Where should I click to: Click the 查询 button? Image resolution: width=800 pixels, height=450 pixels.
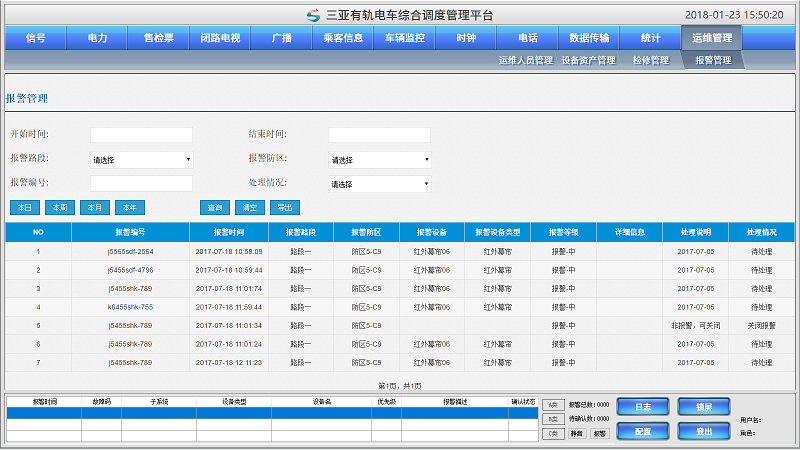[215, 208]
